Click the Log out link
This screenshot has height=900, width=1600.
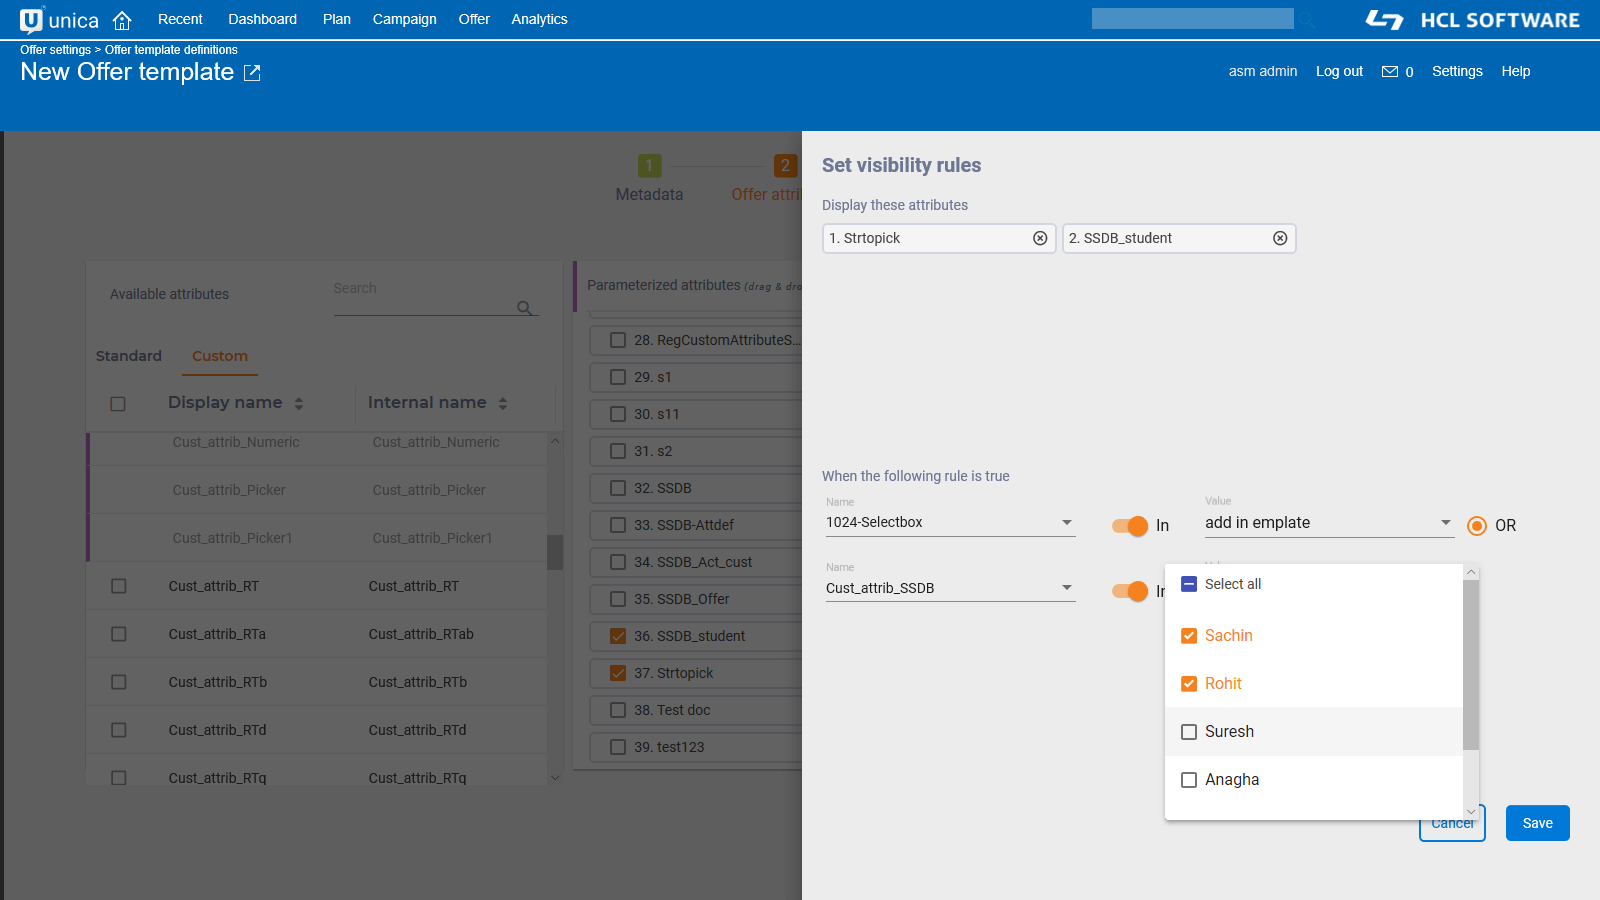1339,71
